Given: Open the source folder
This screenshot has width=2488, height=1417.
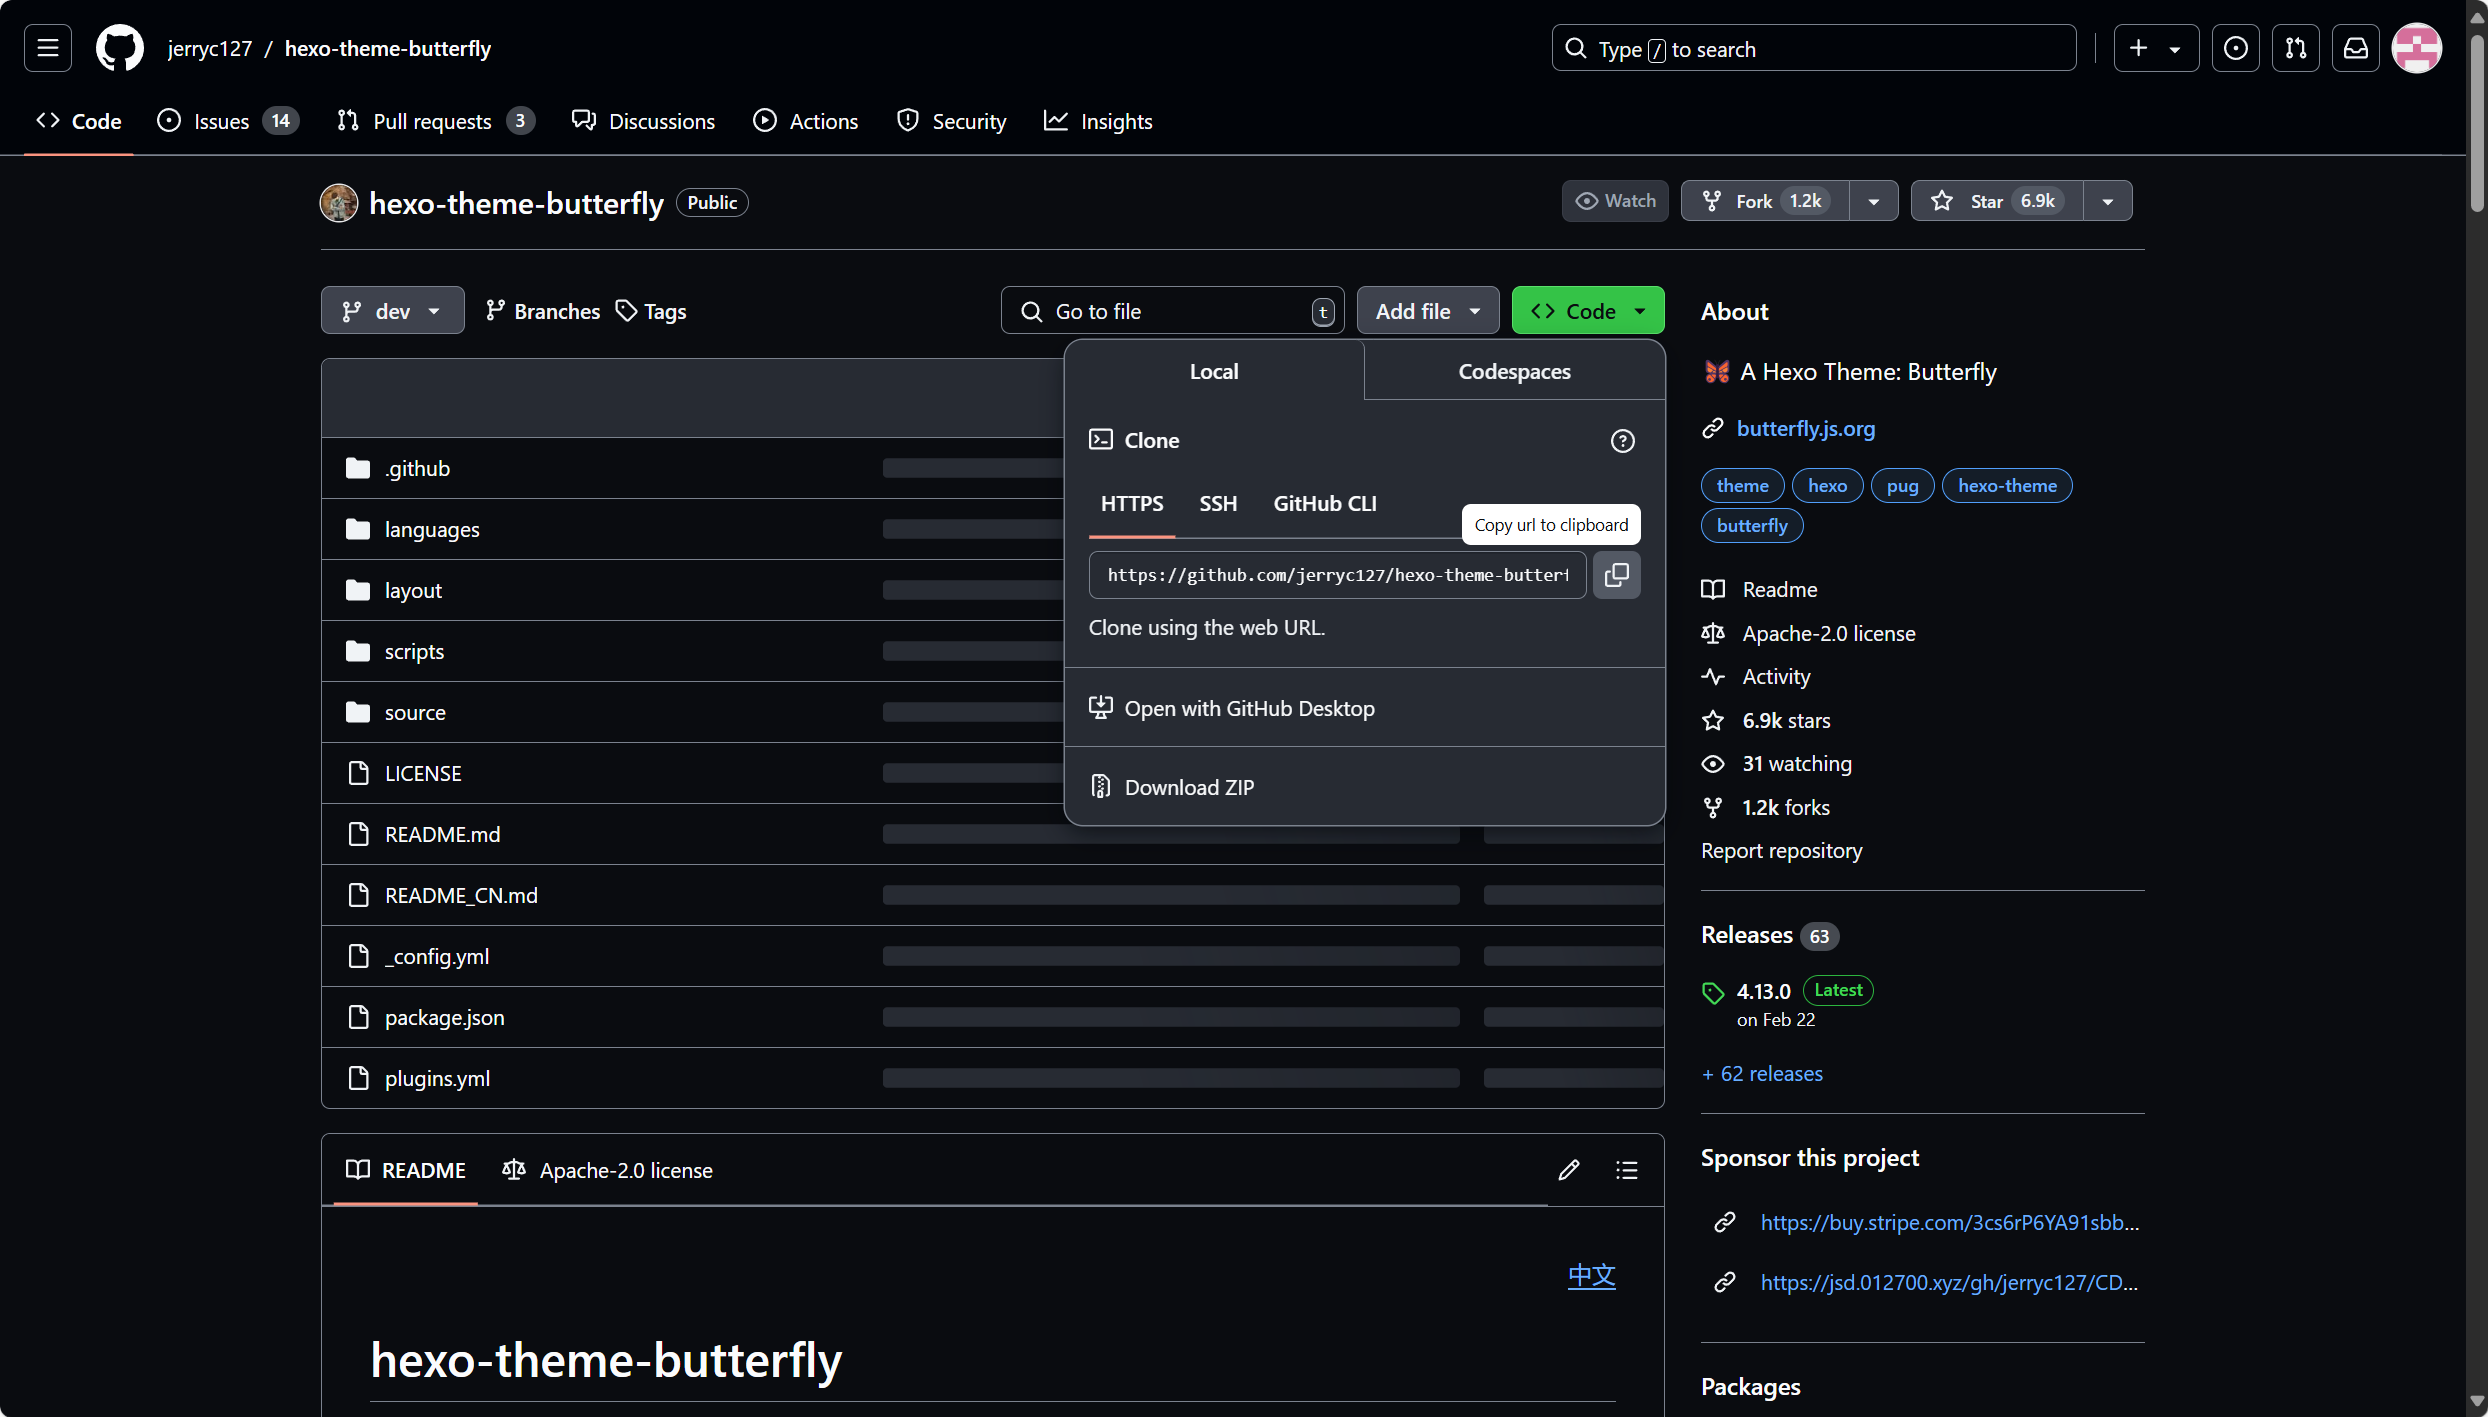Looking at the screenshot, I should pyautogui.click(x=415, y=712).
